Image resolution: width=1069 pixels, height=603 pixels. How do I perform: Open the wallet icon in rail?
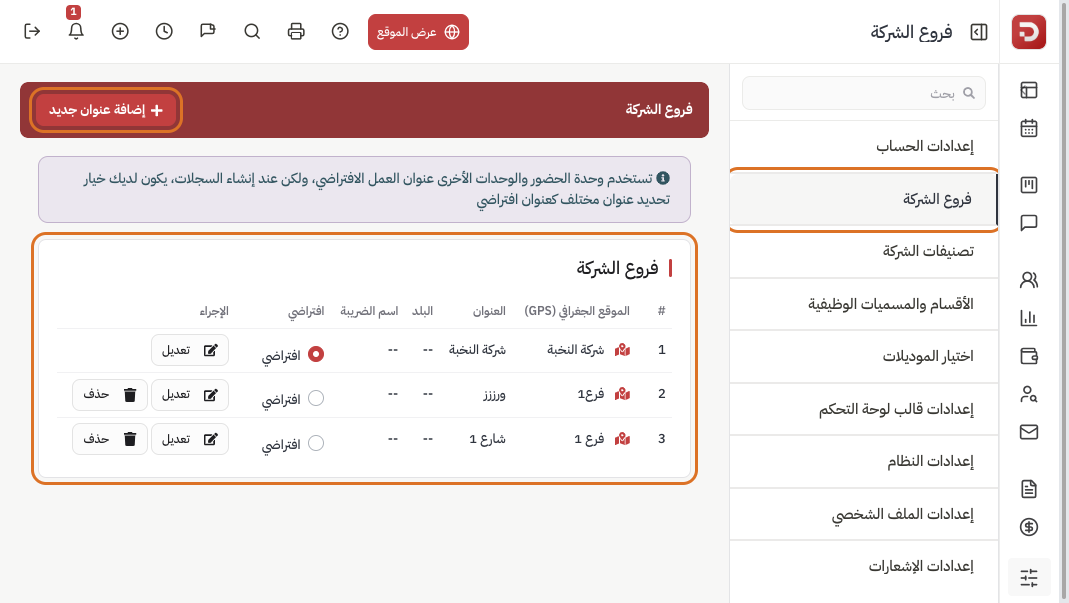point(1029,355)
